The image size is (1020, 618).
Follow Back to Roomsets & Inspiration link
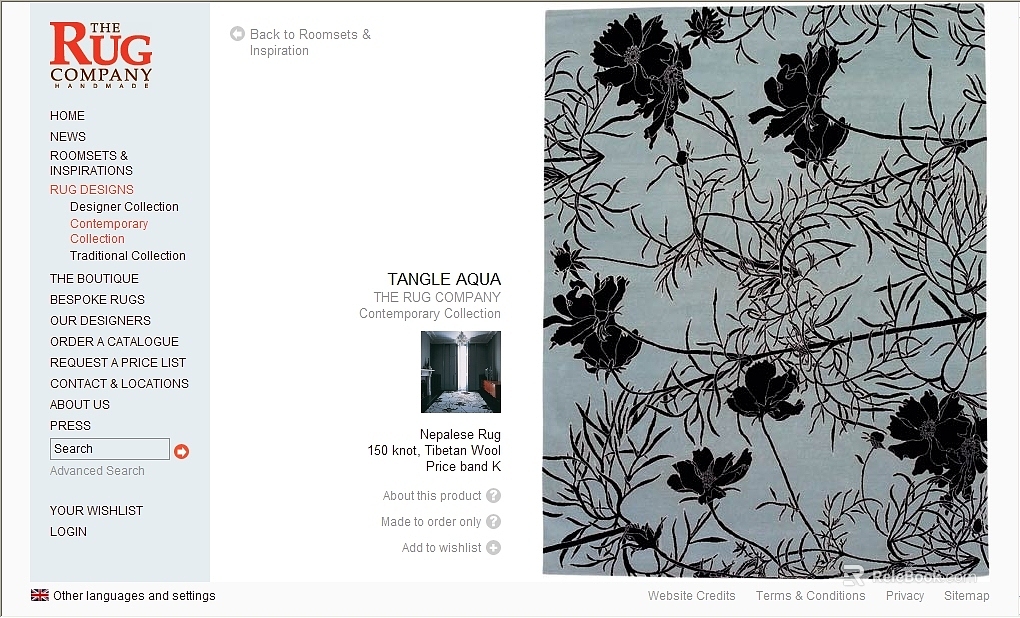[310, 42]
